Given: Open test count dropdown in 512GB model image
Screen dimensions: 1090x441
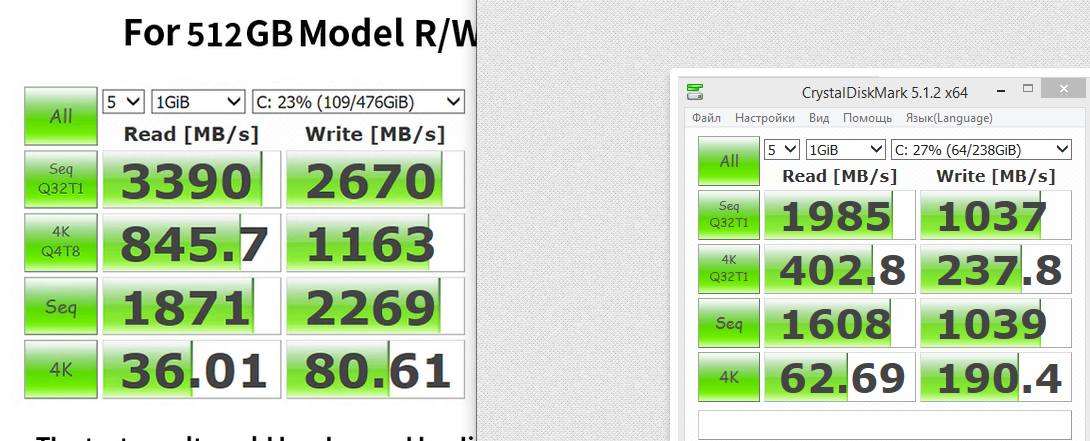Looking at the screenshot, I should pyautogui.click(x=123, y=102).
